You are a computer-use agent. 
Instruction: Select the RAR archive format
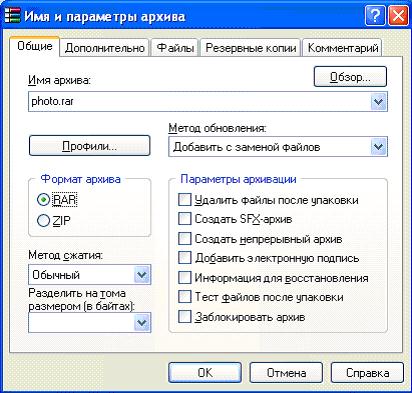pyautogui.click(x=43, y=200)
